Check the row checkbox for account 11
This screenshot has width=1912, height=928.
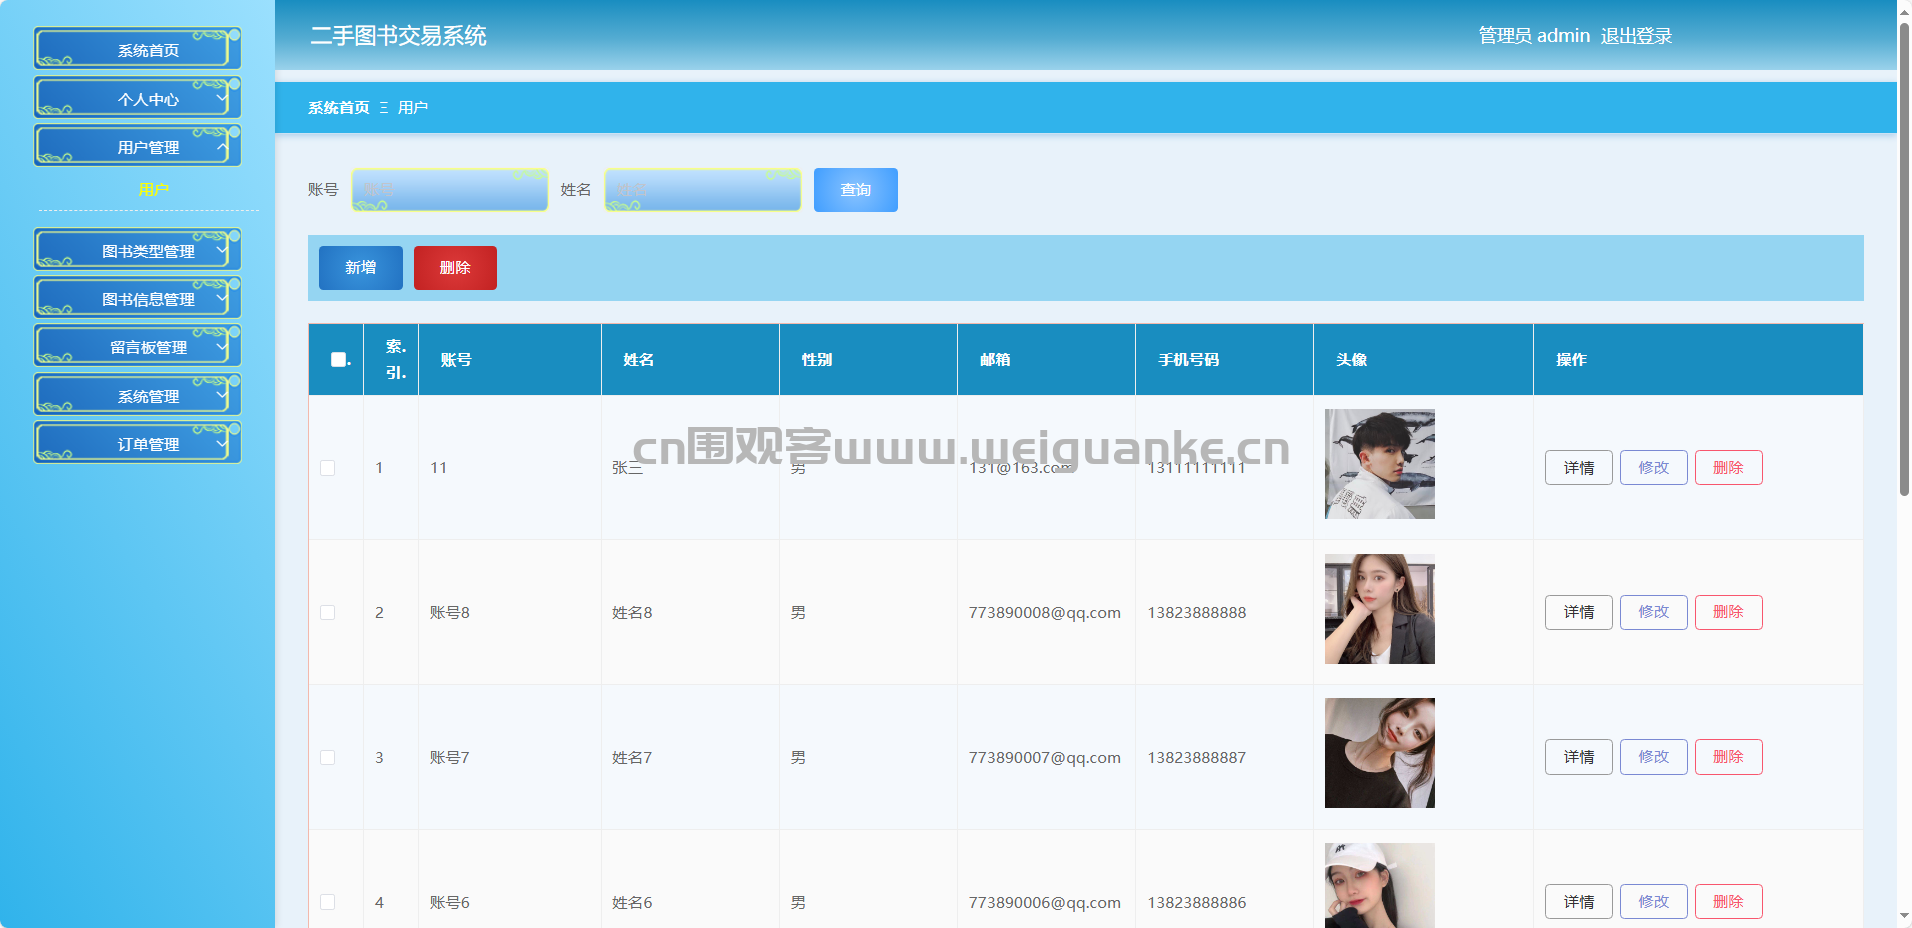pos(327,468)
